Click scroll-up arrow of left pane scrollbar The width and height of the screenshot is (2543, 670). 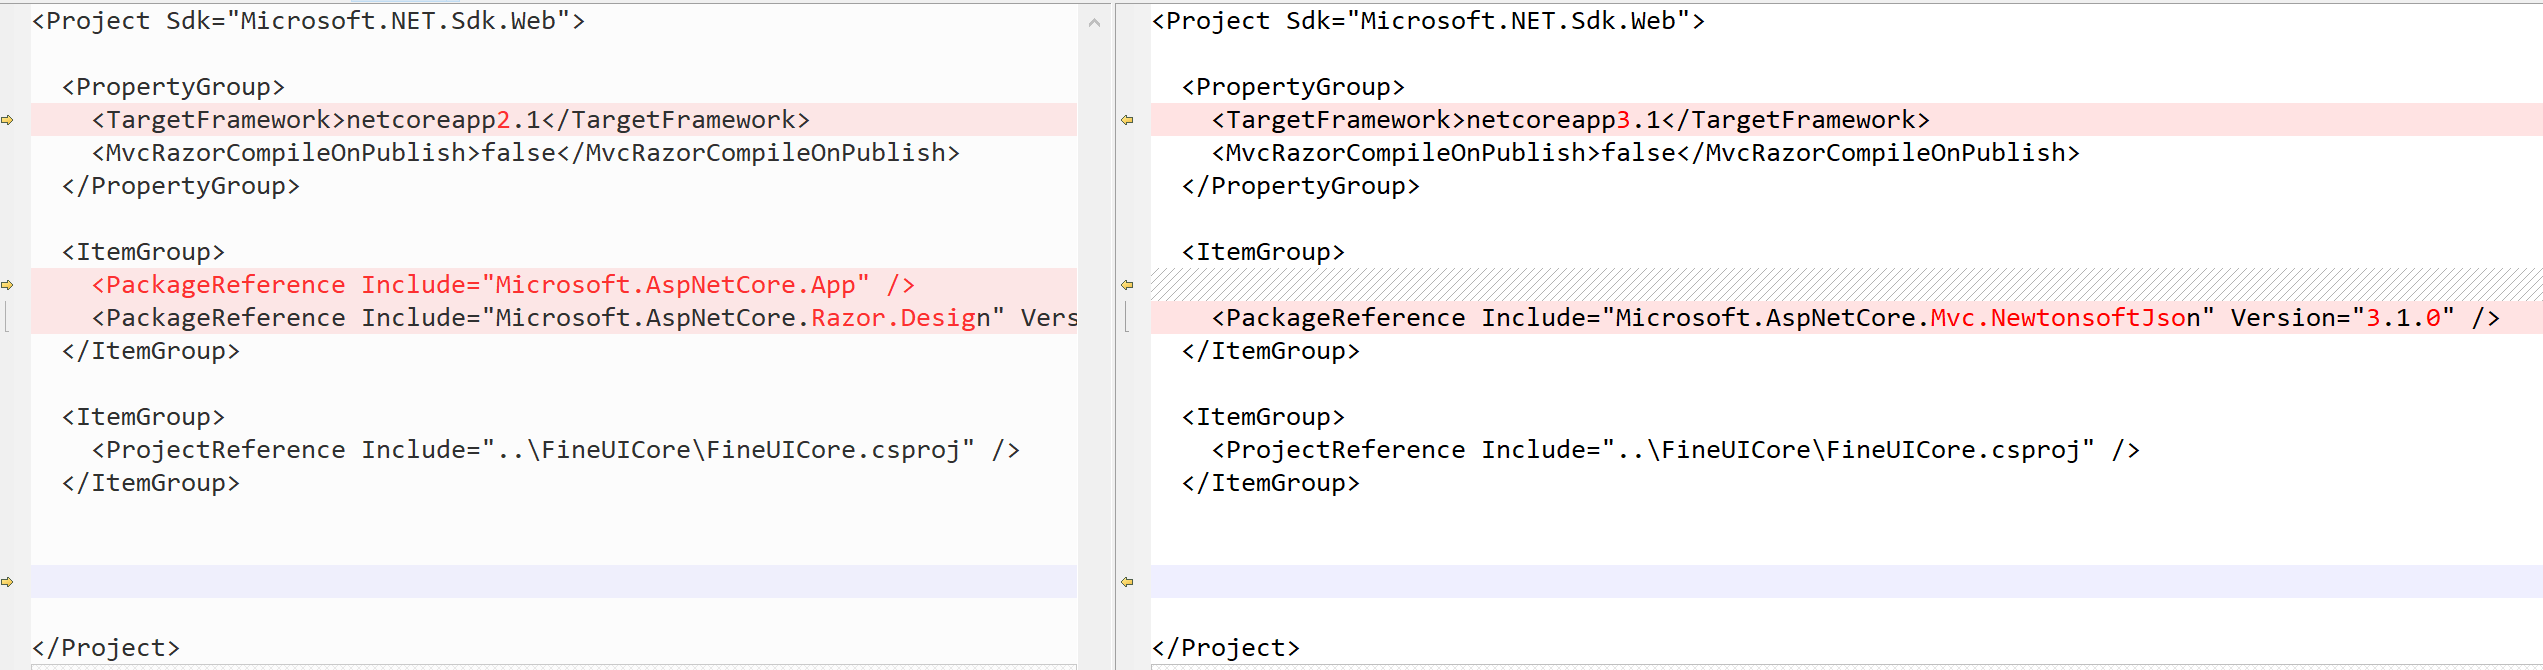pyautogui.click(x=1094, y=22)
